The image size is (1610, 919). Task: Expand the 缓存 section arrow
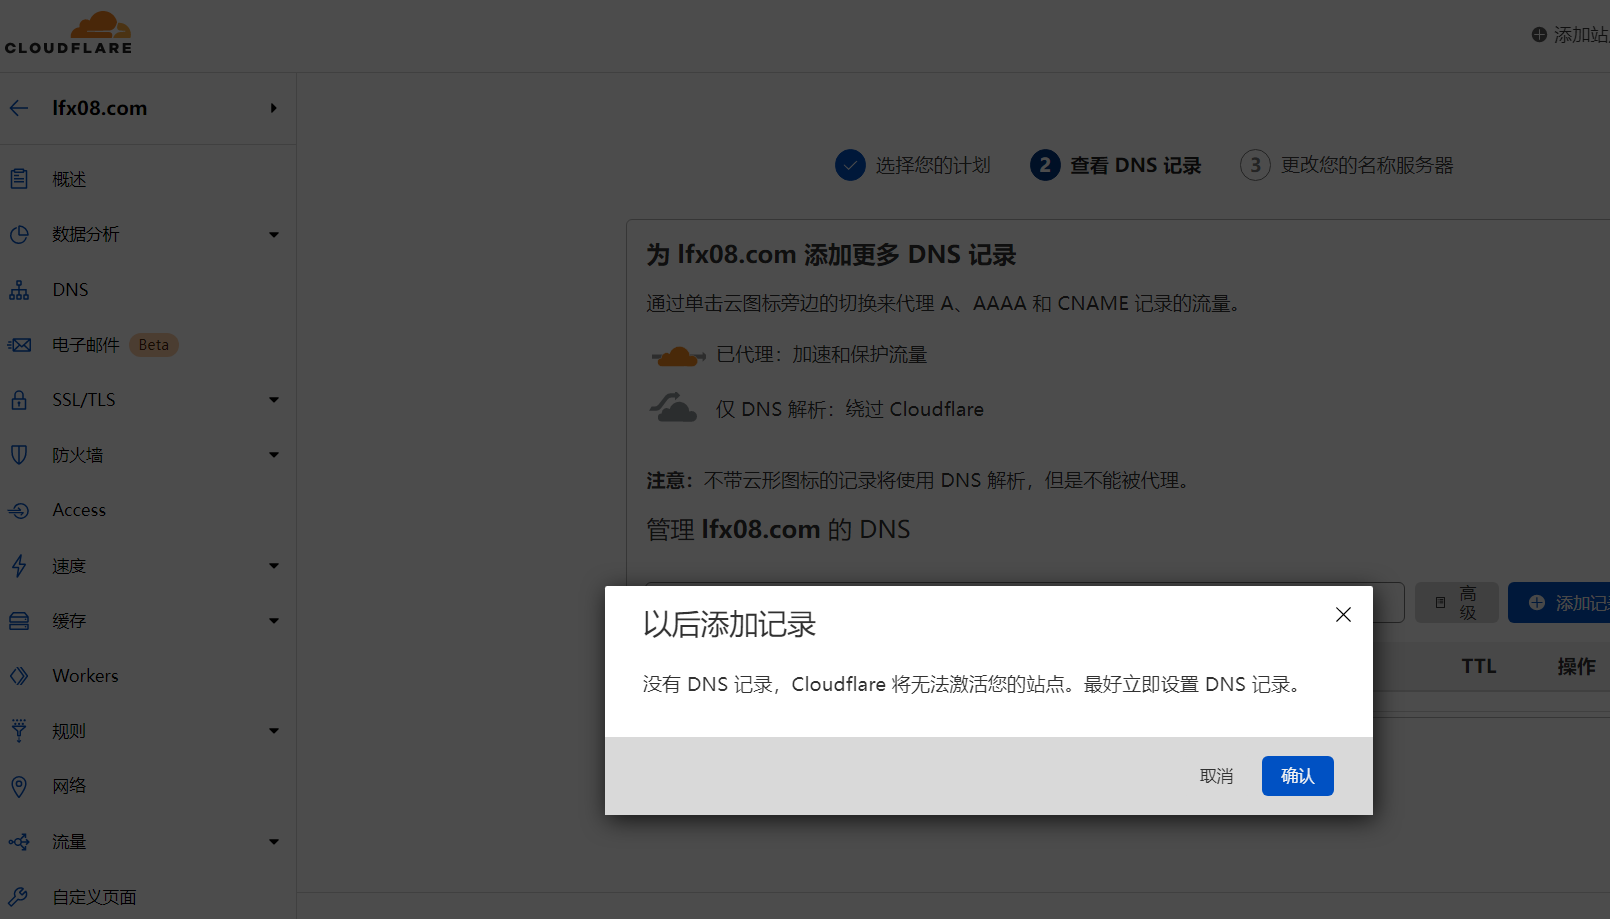274,621
